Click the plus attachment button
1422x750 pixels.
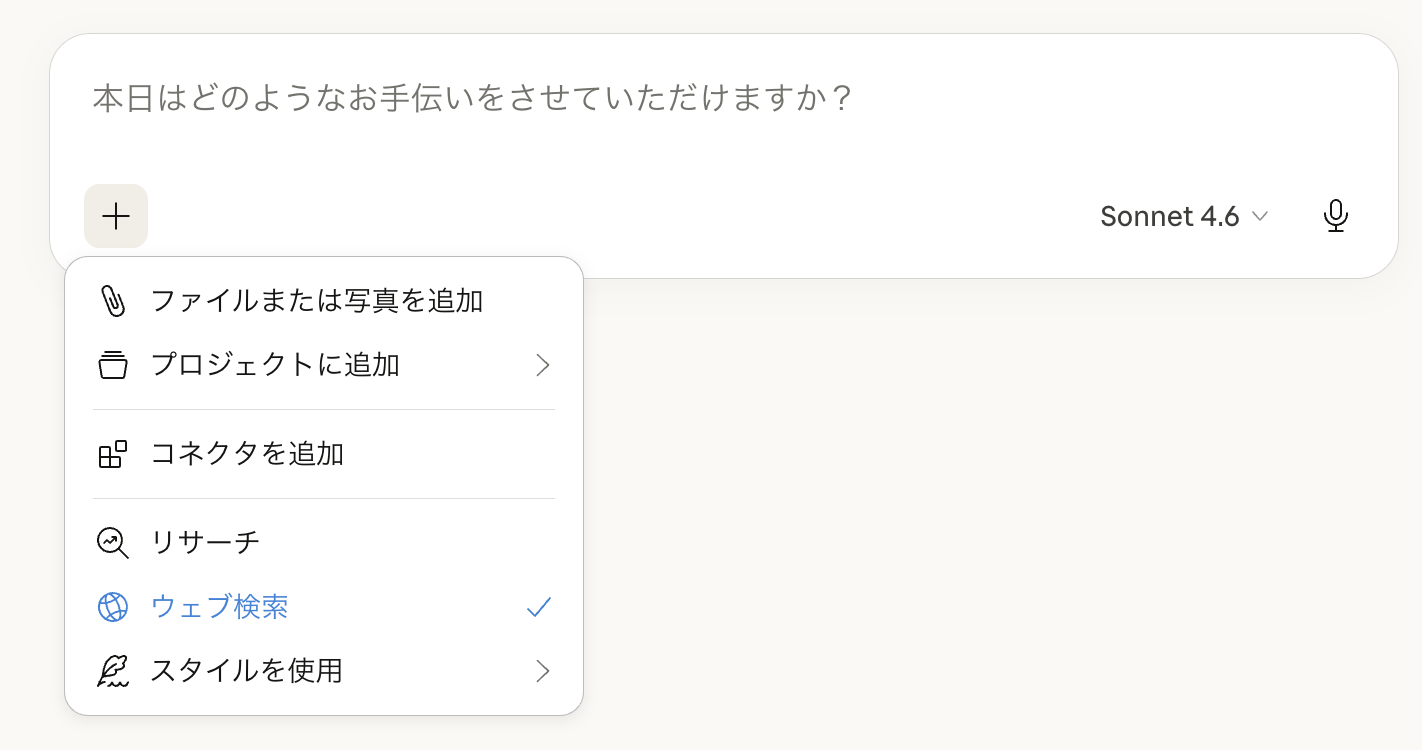(x=116, y=216)
